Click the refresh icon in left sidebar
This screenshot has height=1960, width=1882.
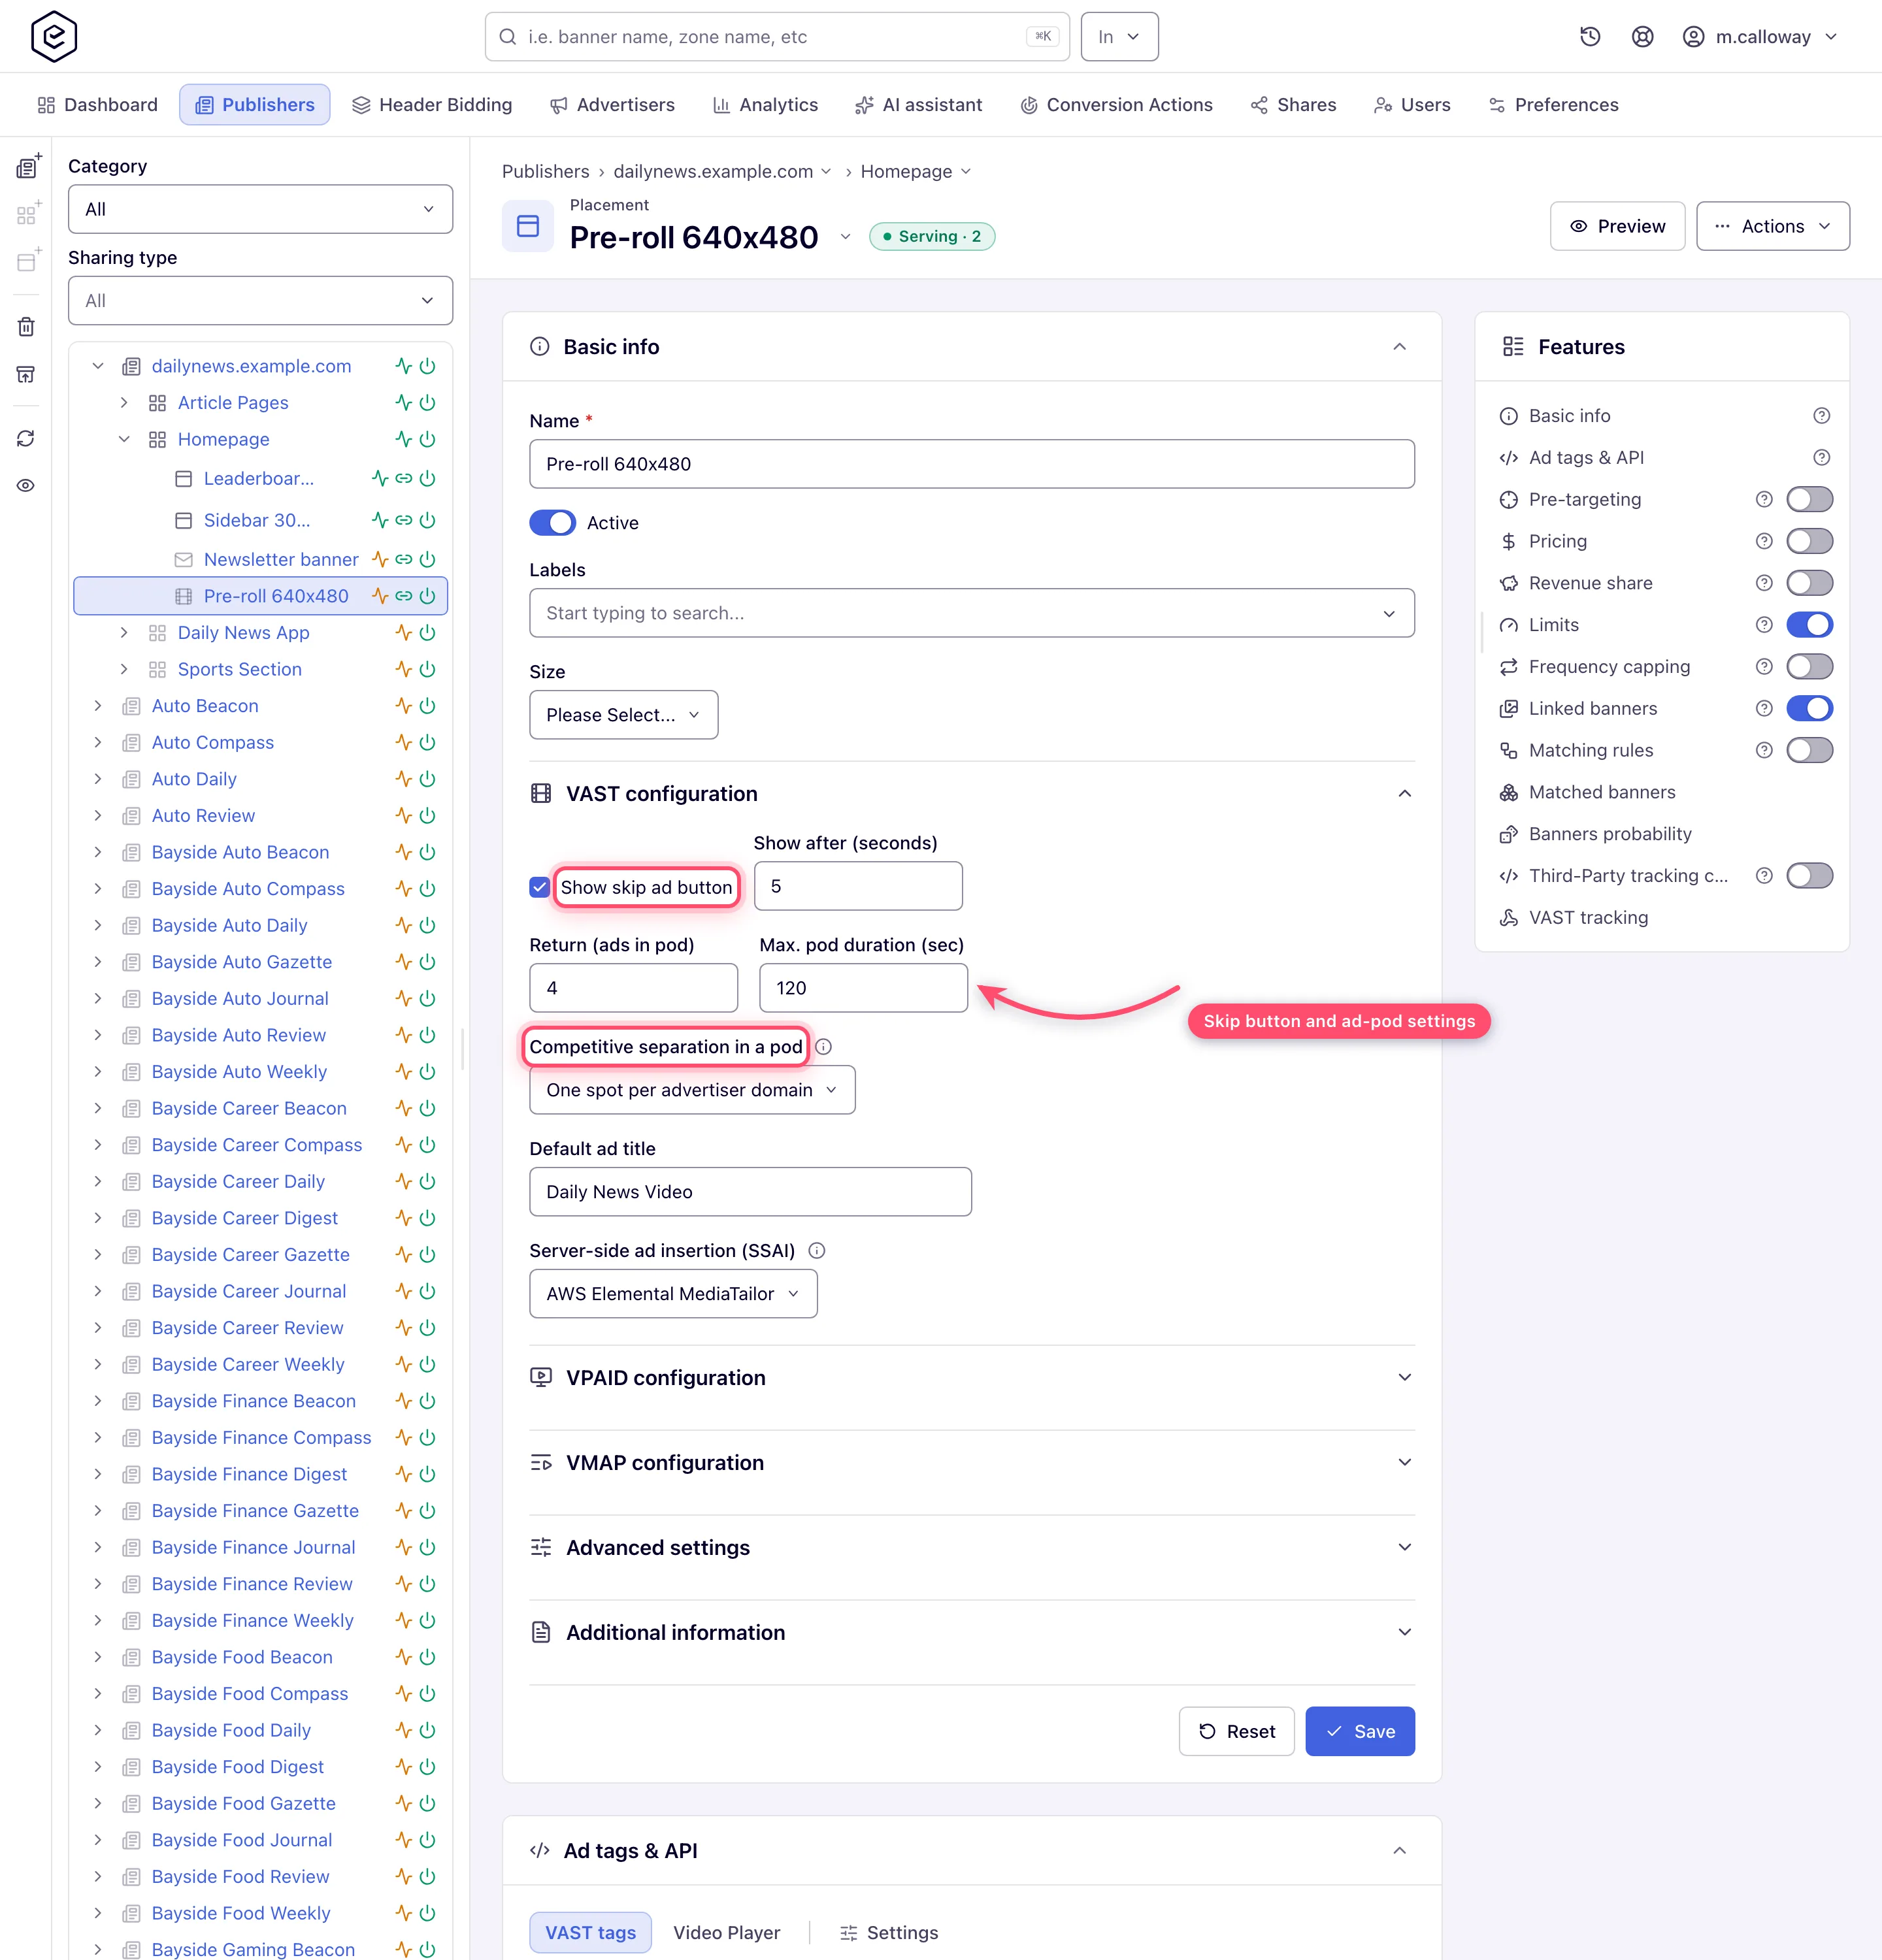(x=26, y=438)
